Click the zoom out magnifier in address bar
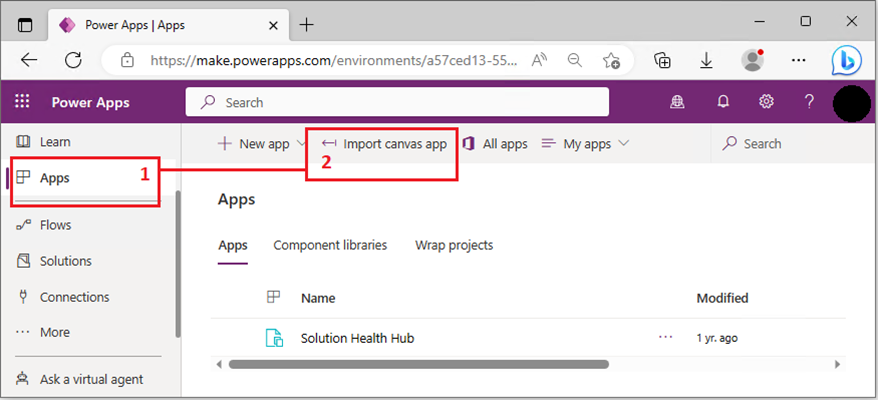This screenshot has width=878, height=400. [x=575, y=60]
